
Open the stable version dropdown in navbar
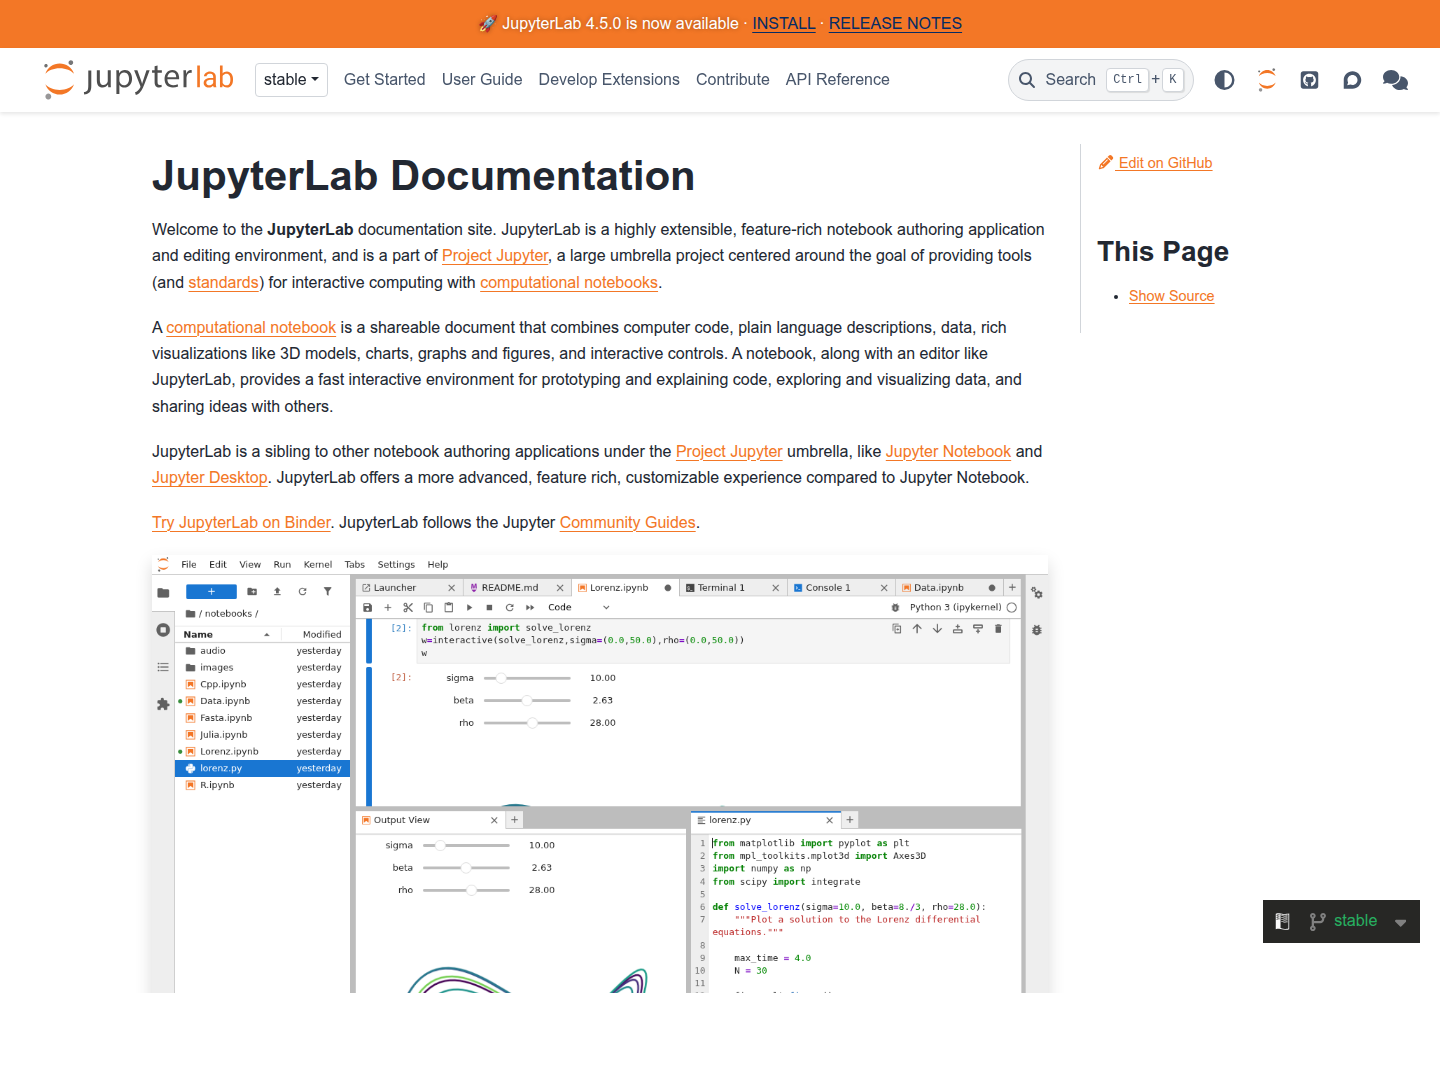point(291,80)
